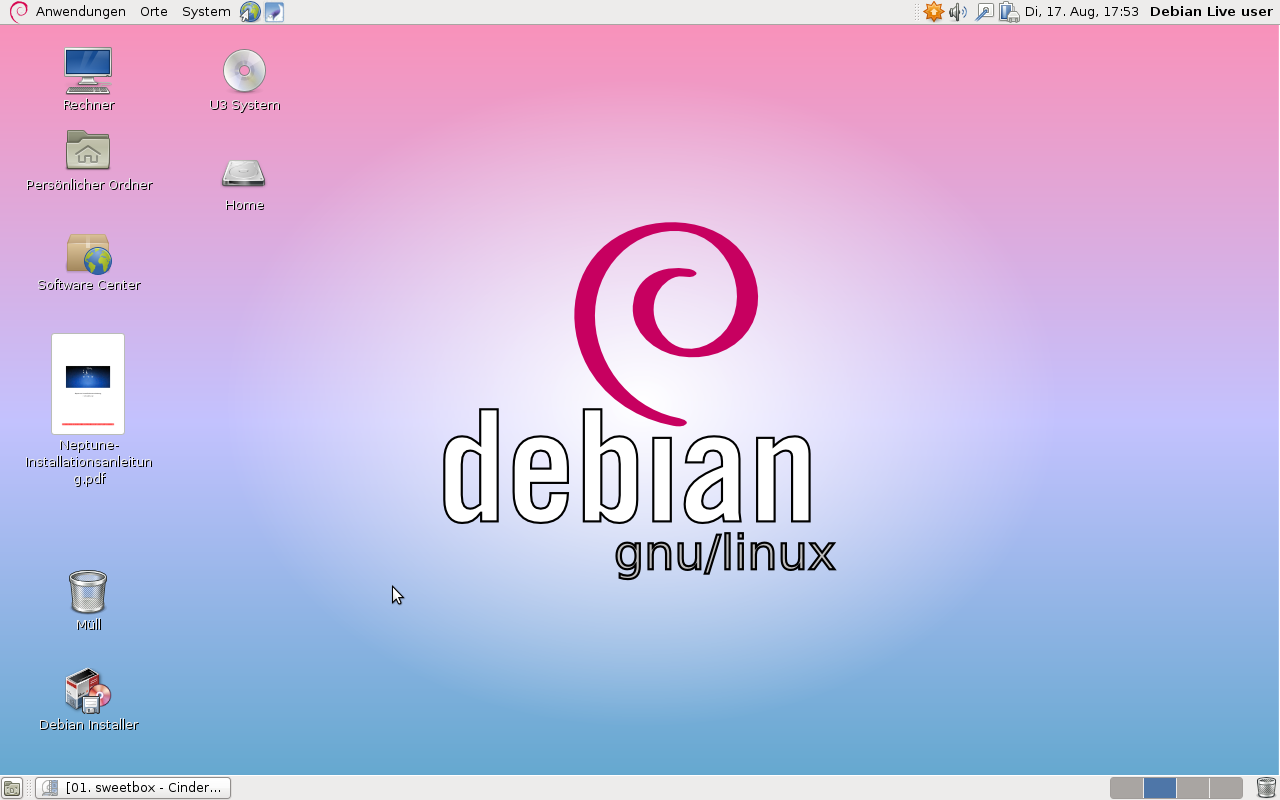The width and height of the screenshot is (1280, 800).
Task: Click the network connection tray icon
Action: click(x=984, y=12)
